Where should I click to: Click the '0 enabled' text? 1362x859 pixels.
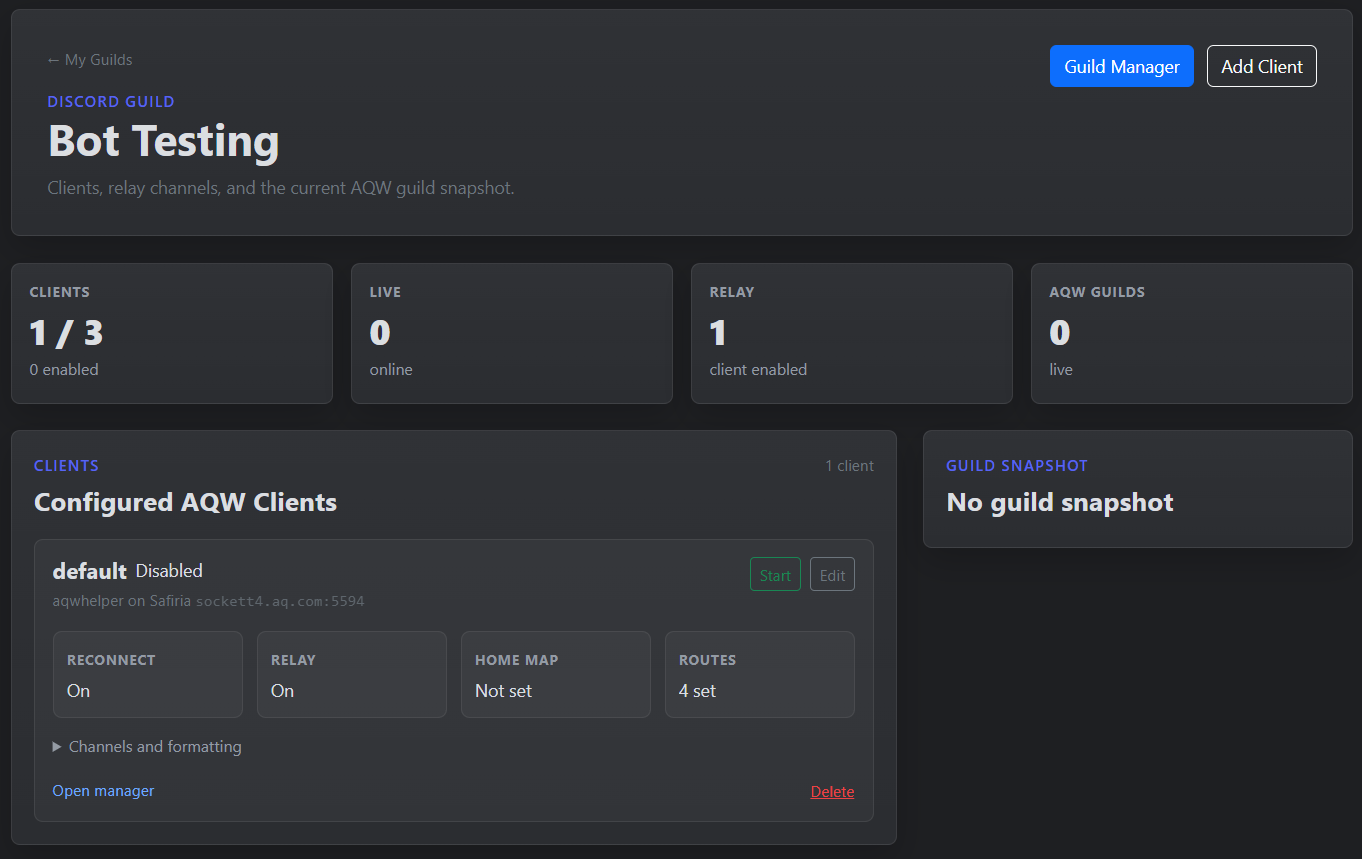64,370
